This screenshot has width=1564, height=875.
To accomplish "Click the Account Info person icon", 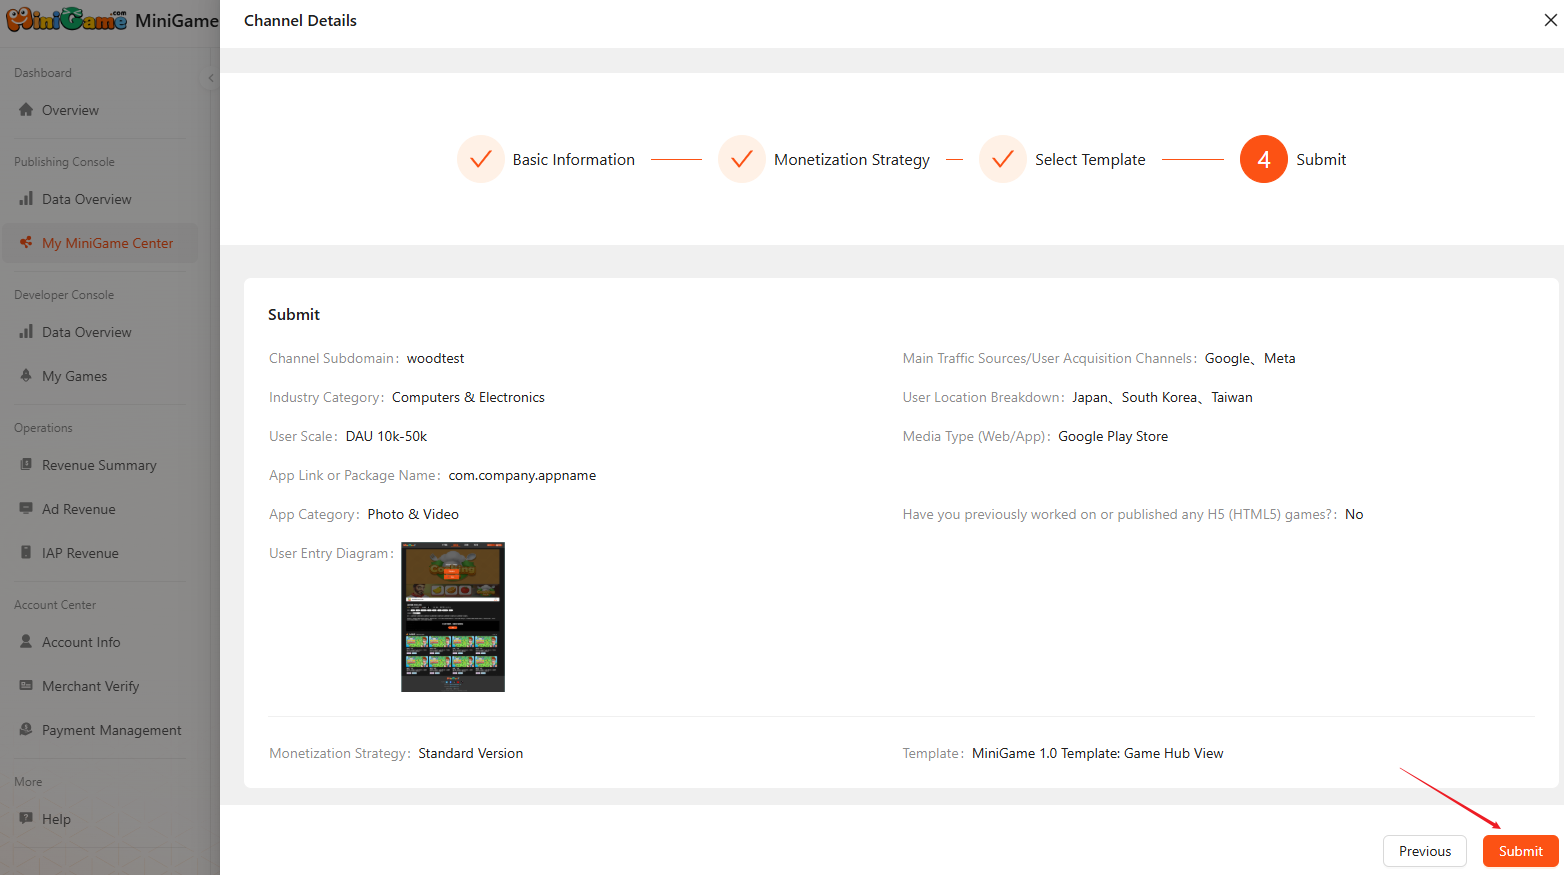I will pos(26,642).
